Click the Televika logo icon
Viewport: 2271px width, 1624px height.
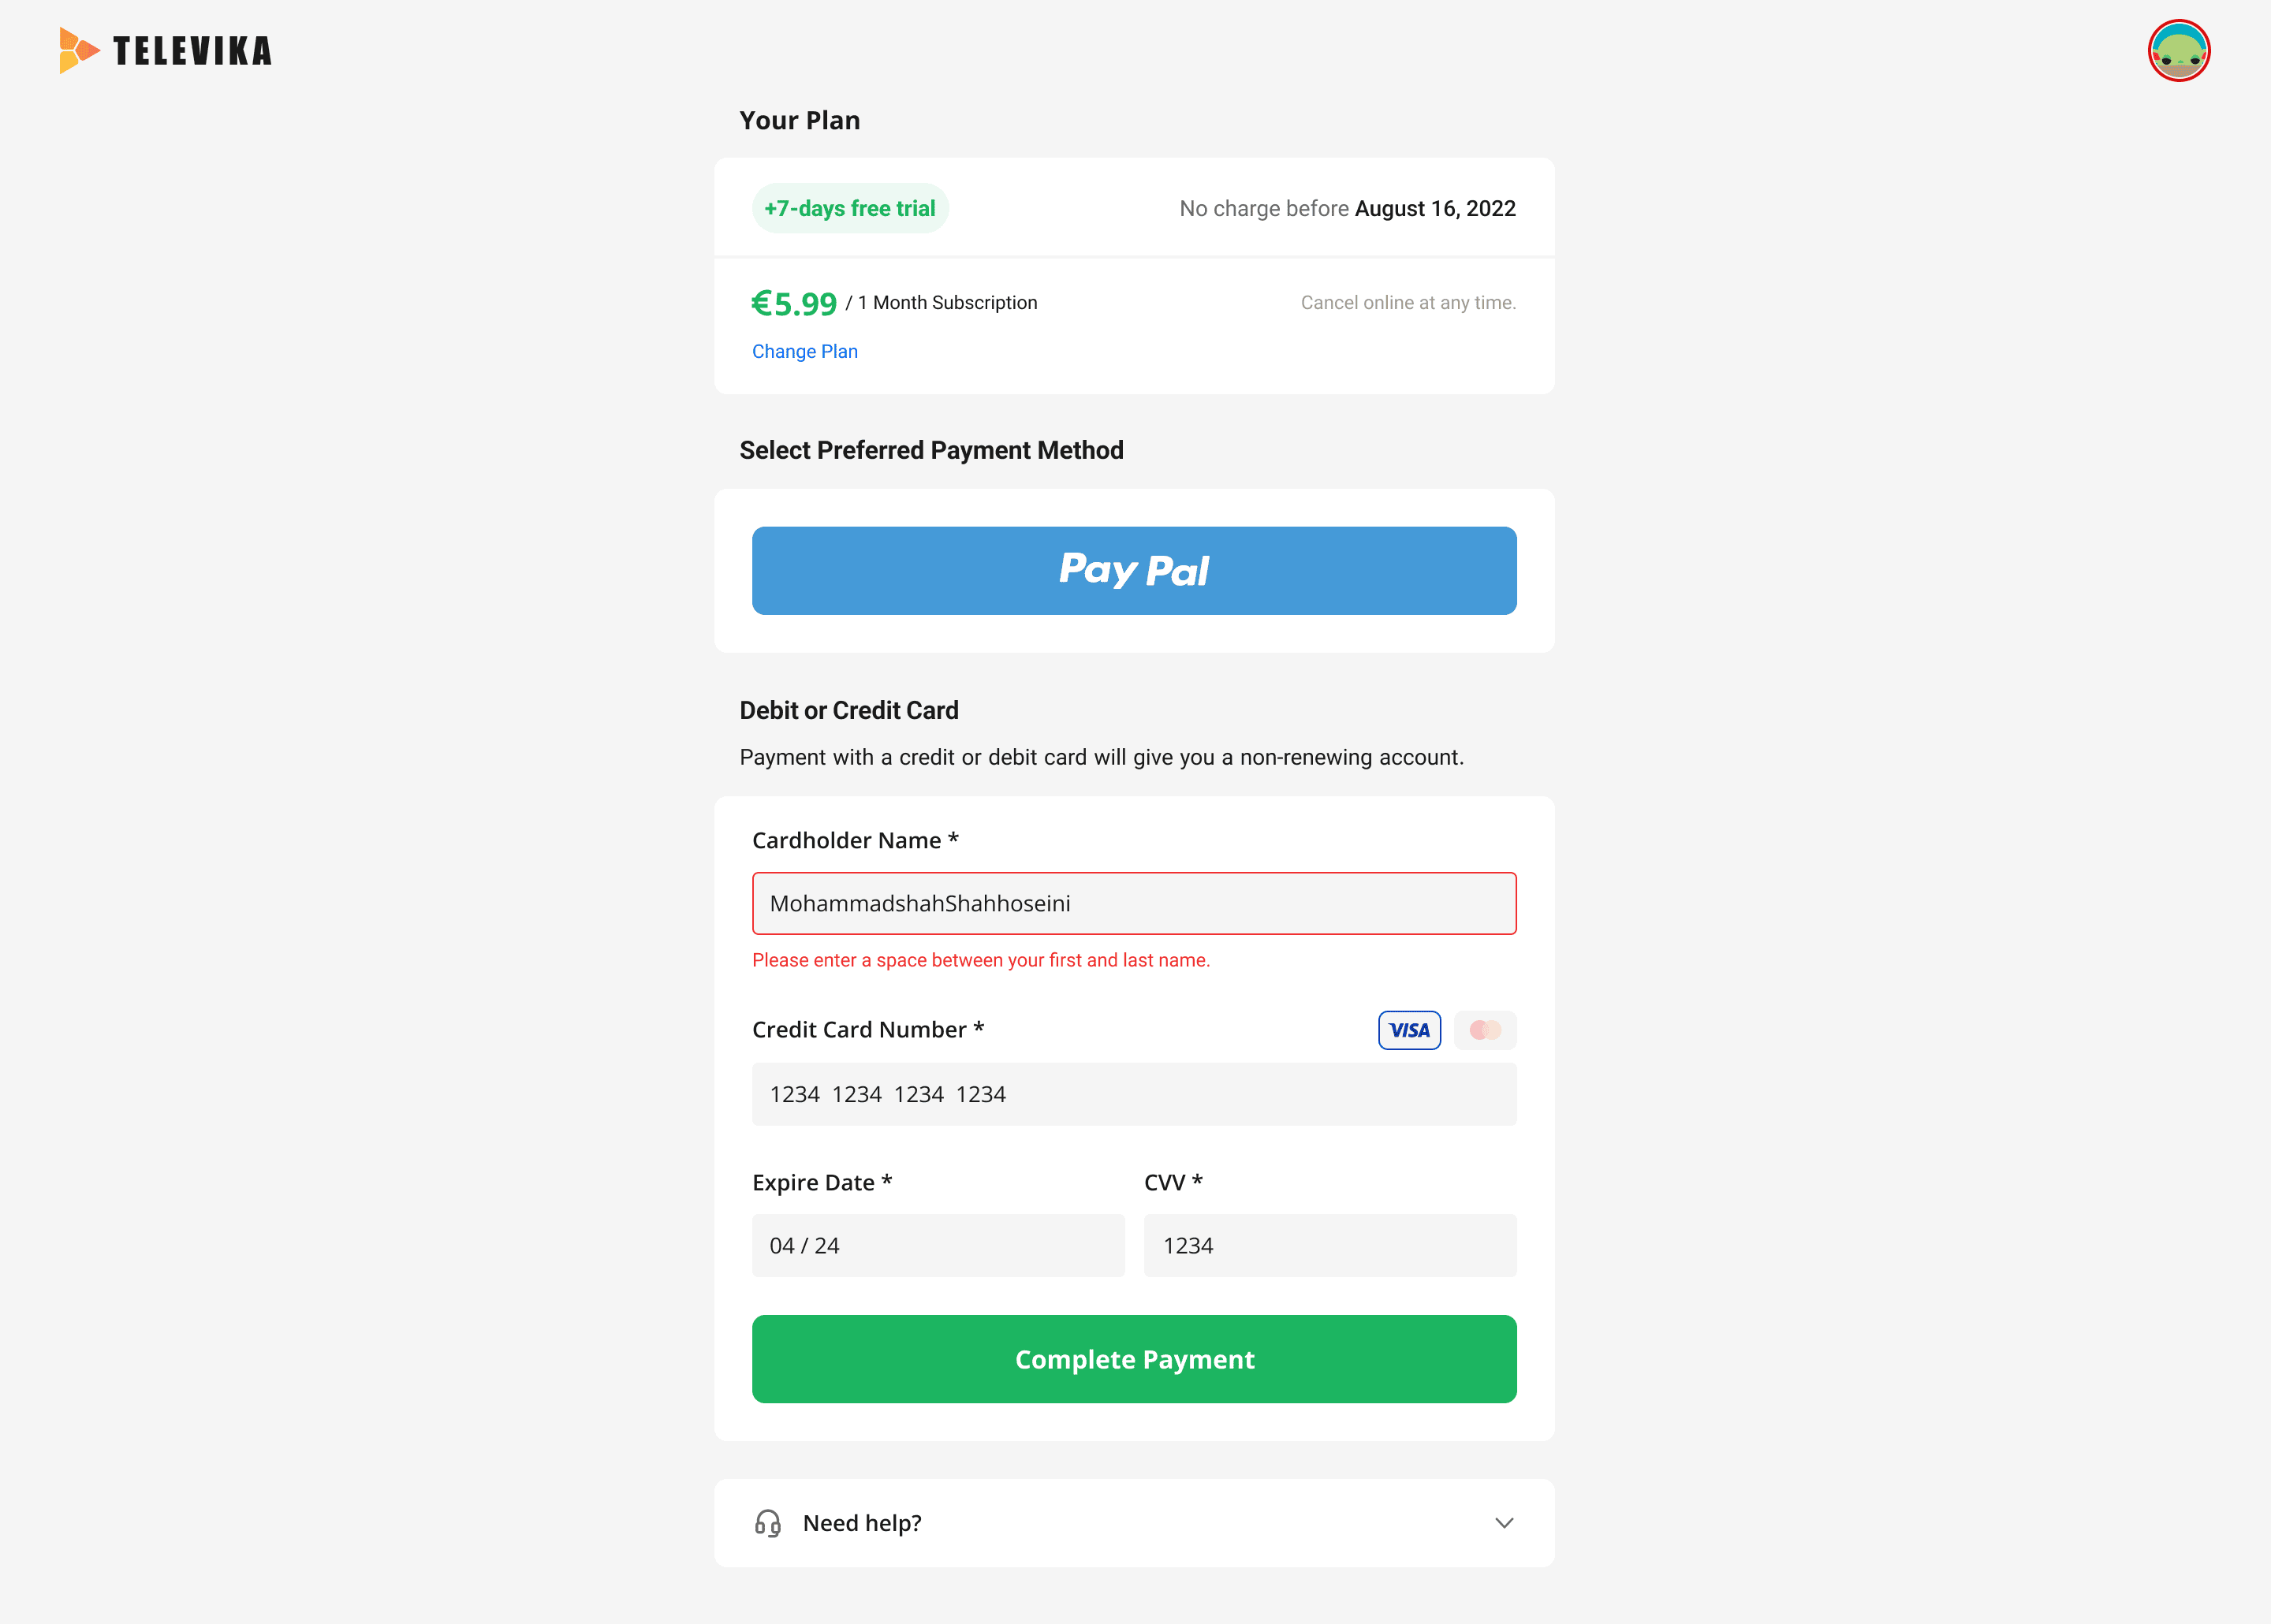(x=79, y=50)
